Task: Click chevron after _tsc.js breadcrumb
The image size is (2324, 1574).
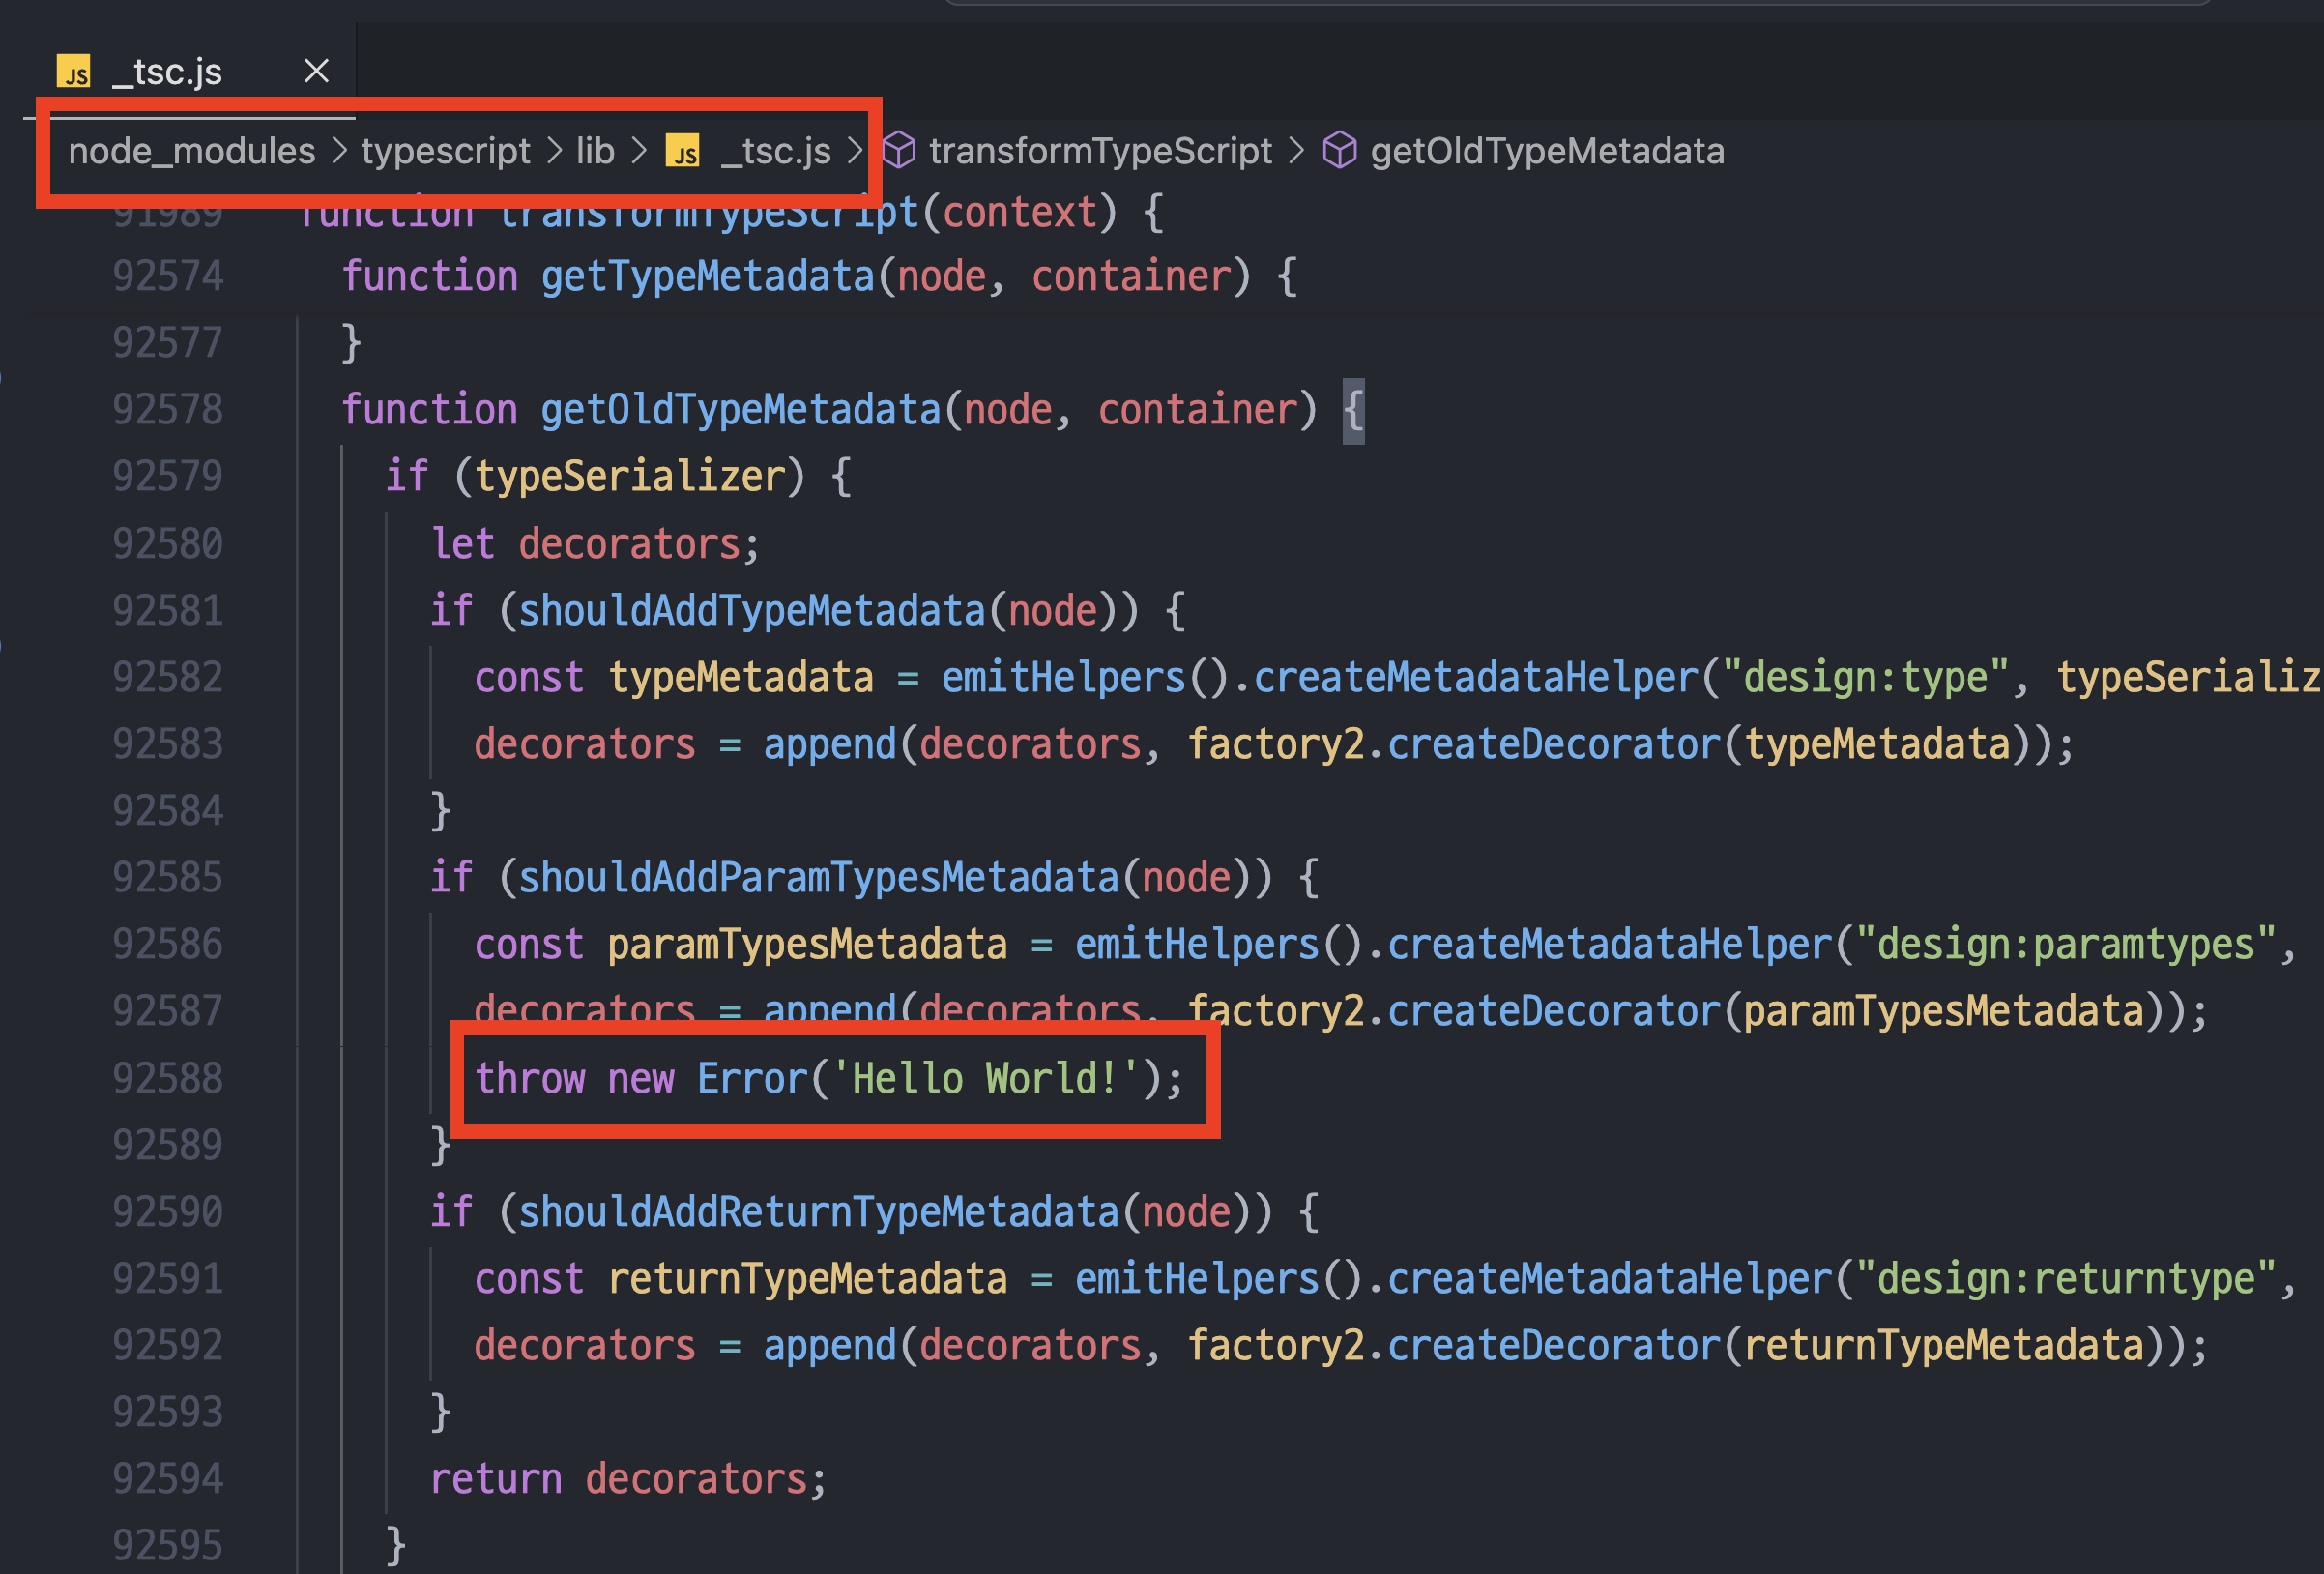Action: click(x=855, y=151)
